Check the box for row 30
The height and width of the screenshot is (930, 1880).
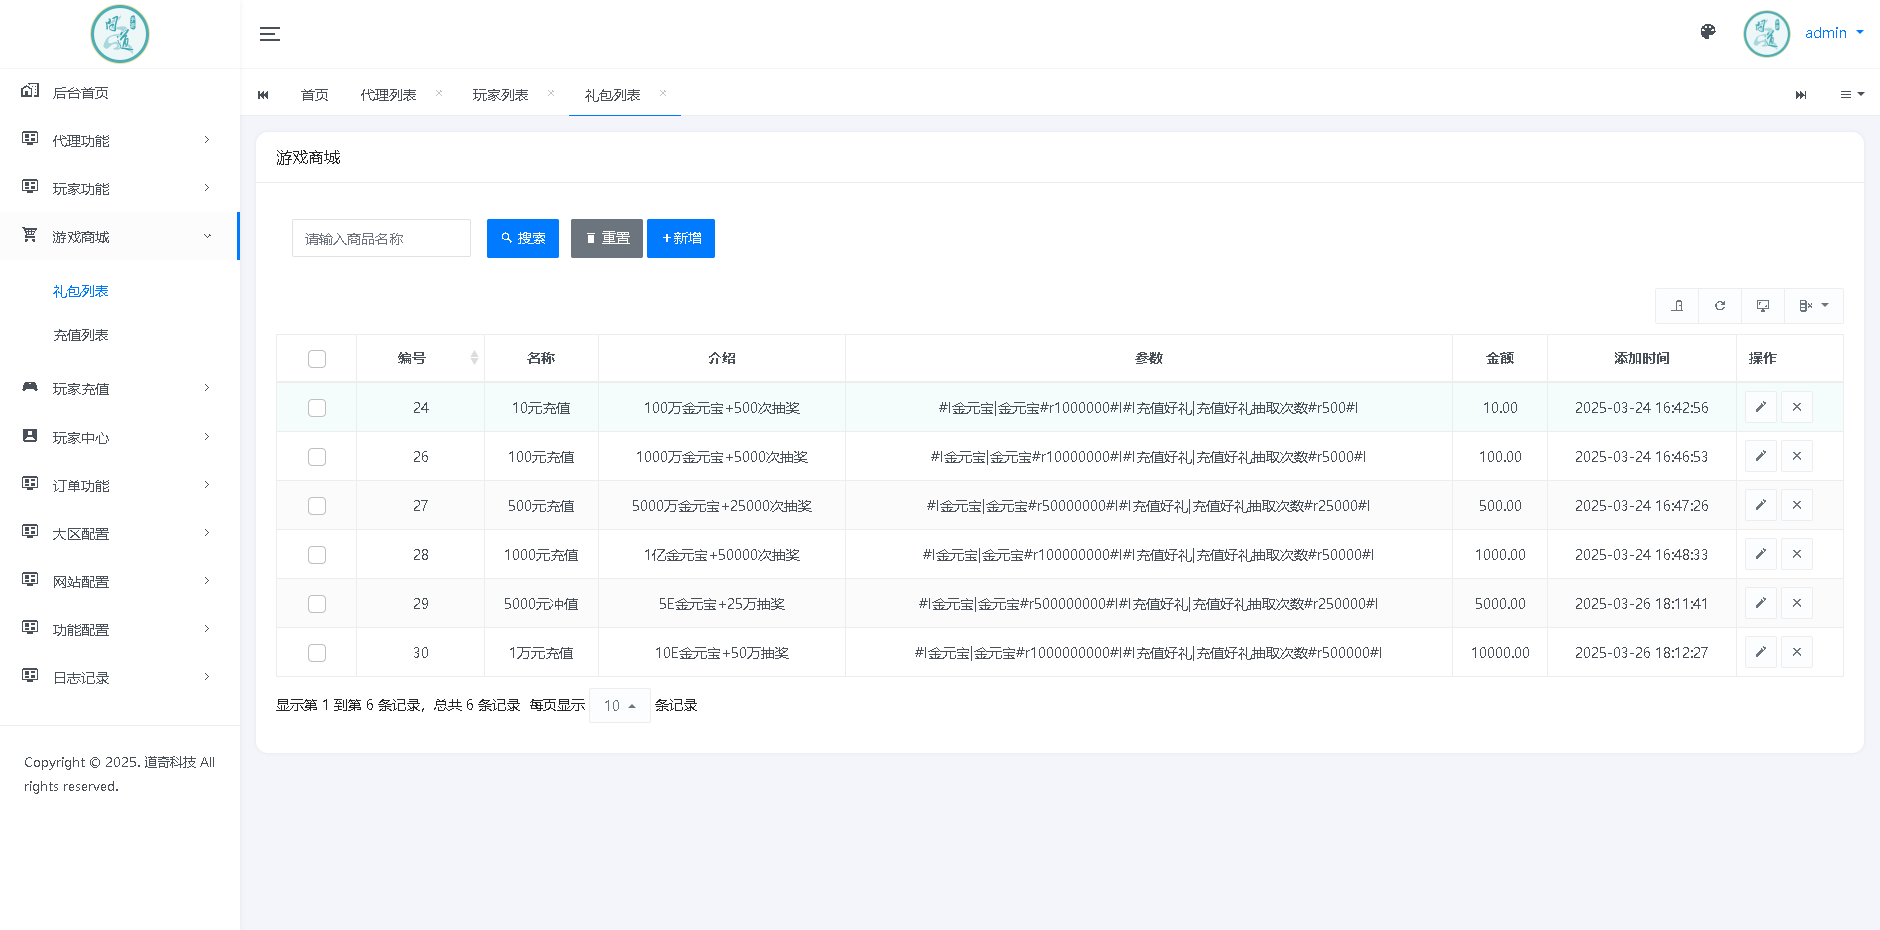click(x=317, y=653)
